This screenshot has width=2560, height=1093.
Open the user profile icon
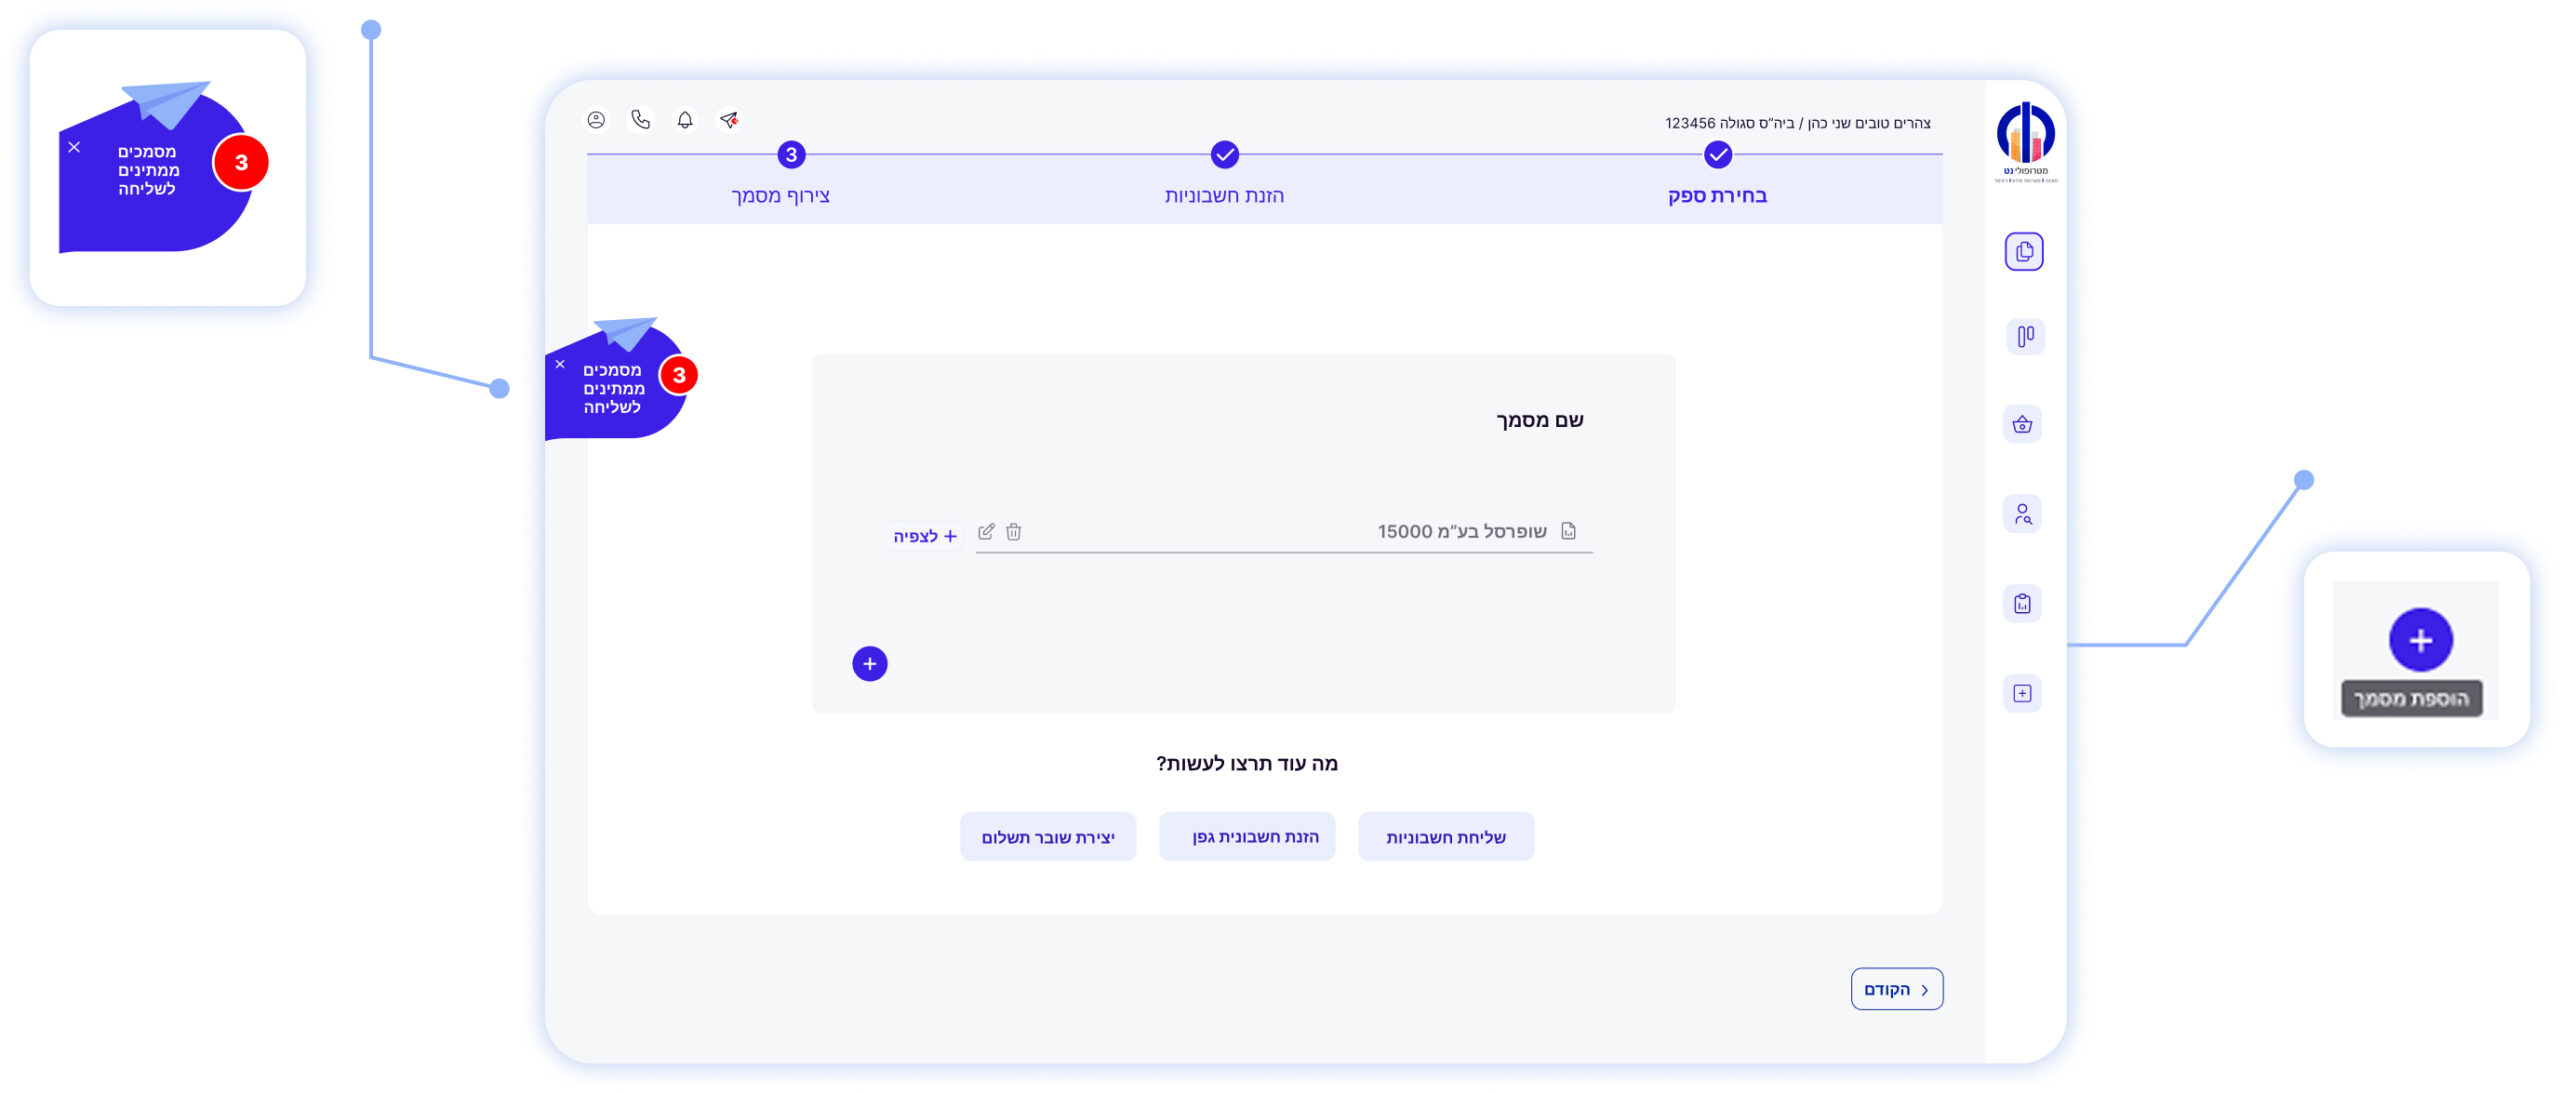click(x=596, y=120)
